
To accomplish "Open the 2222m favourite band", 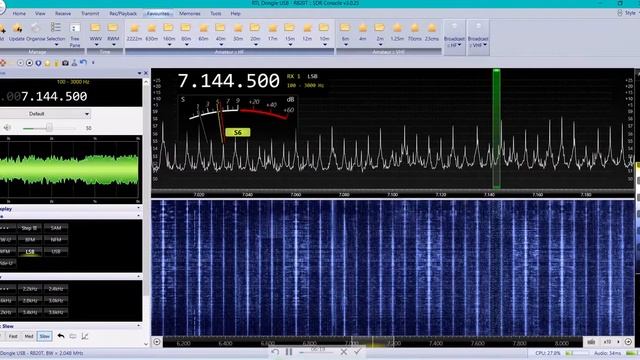I will coord(134,32).
